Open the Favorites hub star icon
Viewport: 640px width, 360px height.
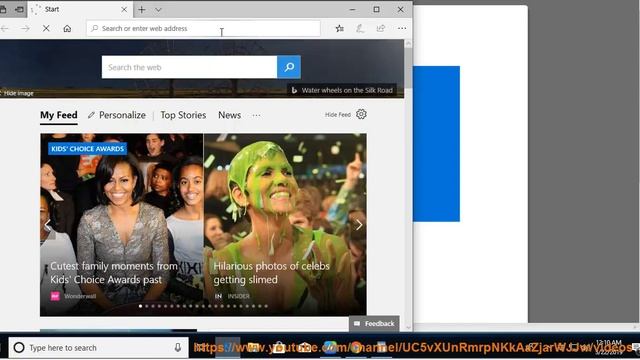(339, 28)
